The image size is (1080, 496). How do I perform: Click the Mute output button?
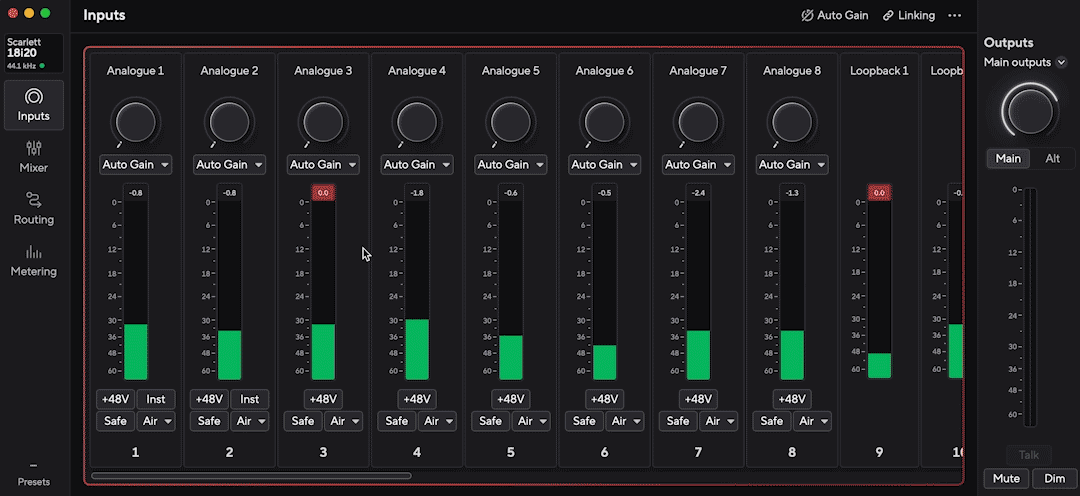point(1006,478)
